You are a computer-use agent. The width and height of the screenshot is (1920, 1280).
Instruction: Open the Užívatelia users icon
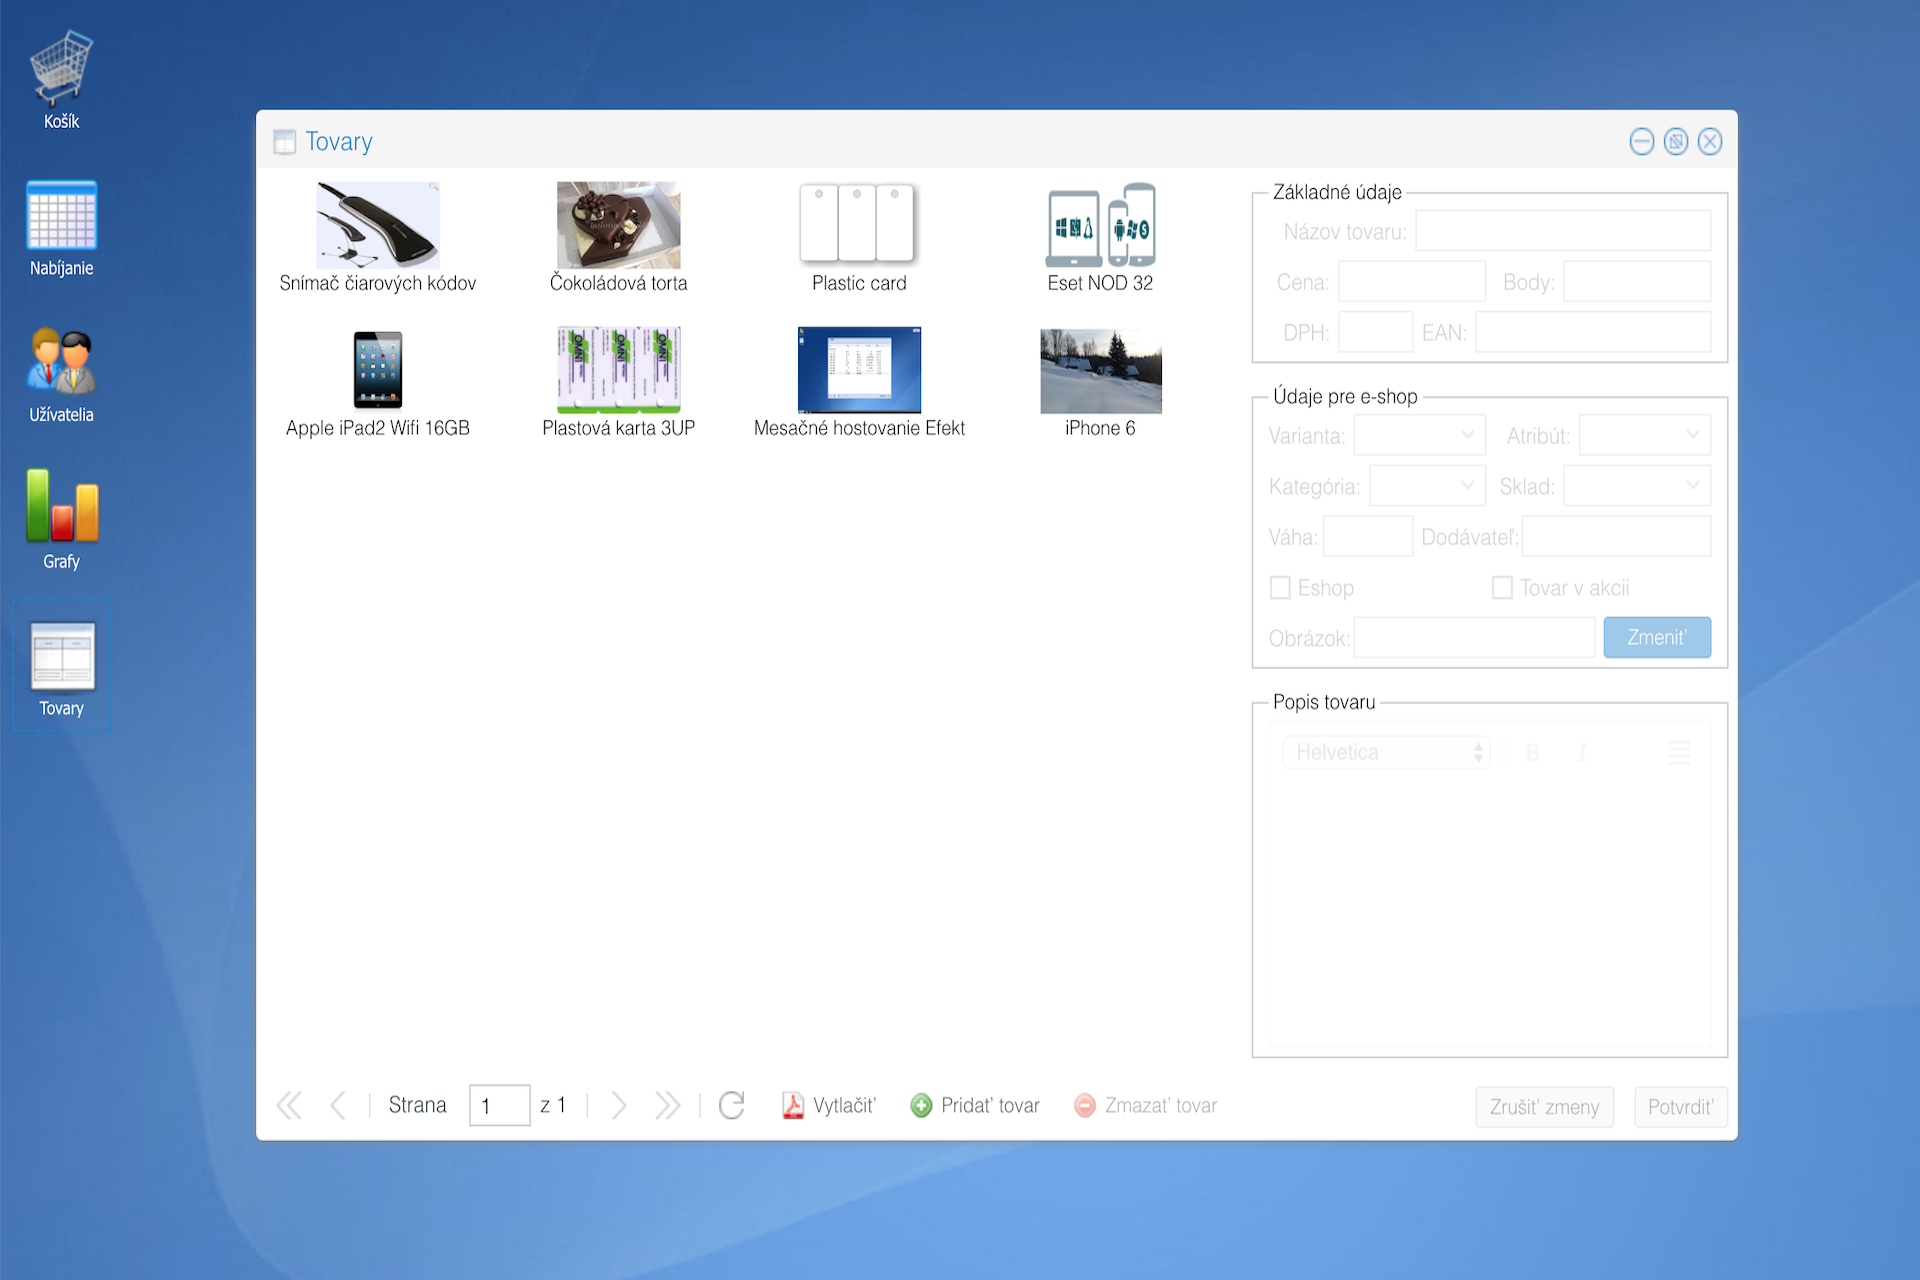(x=61, y=362)
